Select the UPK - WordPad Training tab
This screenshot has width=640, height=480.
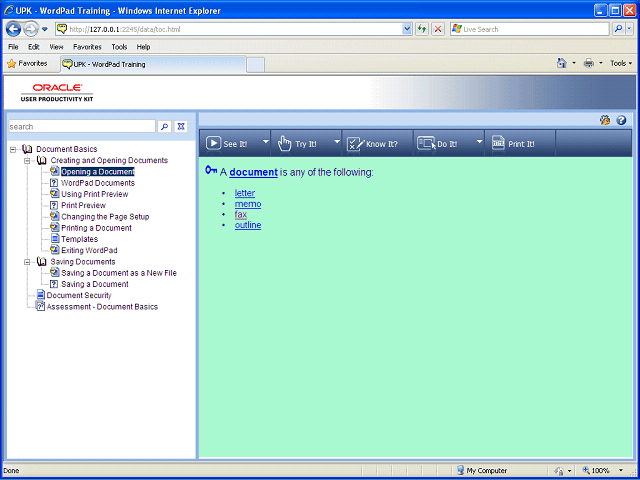click(x=153, y=64)
